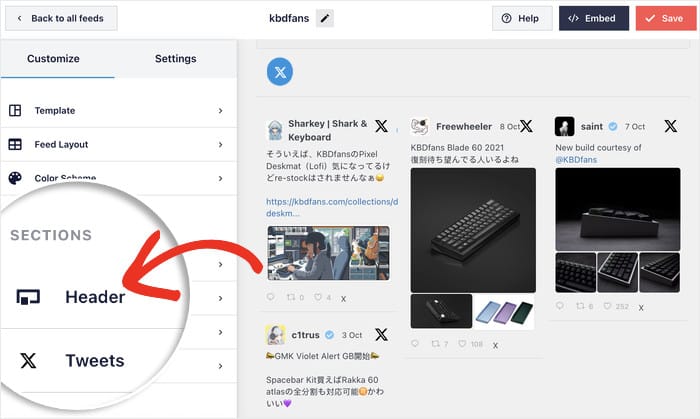The width and height of the screenshot is (700, 419).
Task: Expand the Template settings chevron
Action: click(220, 111)
